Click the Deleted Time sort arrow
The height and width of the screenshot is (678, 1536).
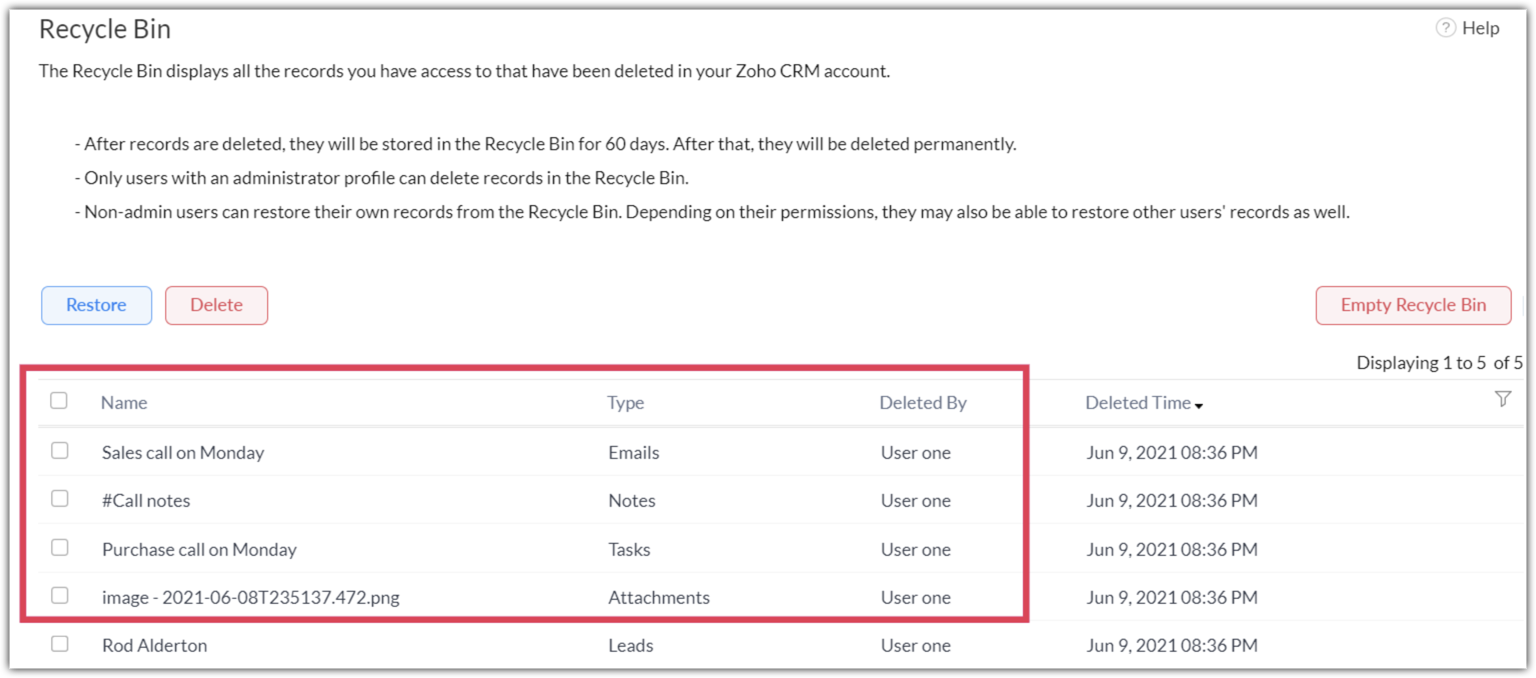pyautogui.click(x=1199, y=405)
